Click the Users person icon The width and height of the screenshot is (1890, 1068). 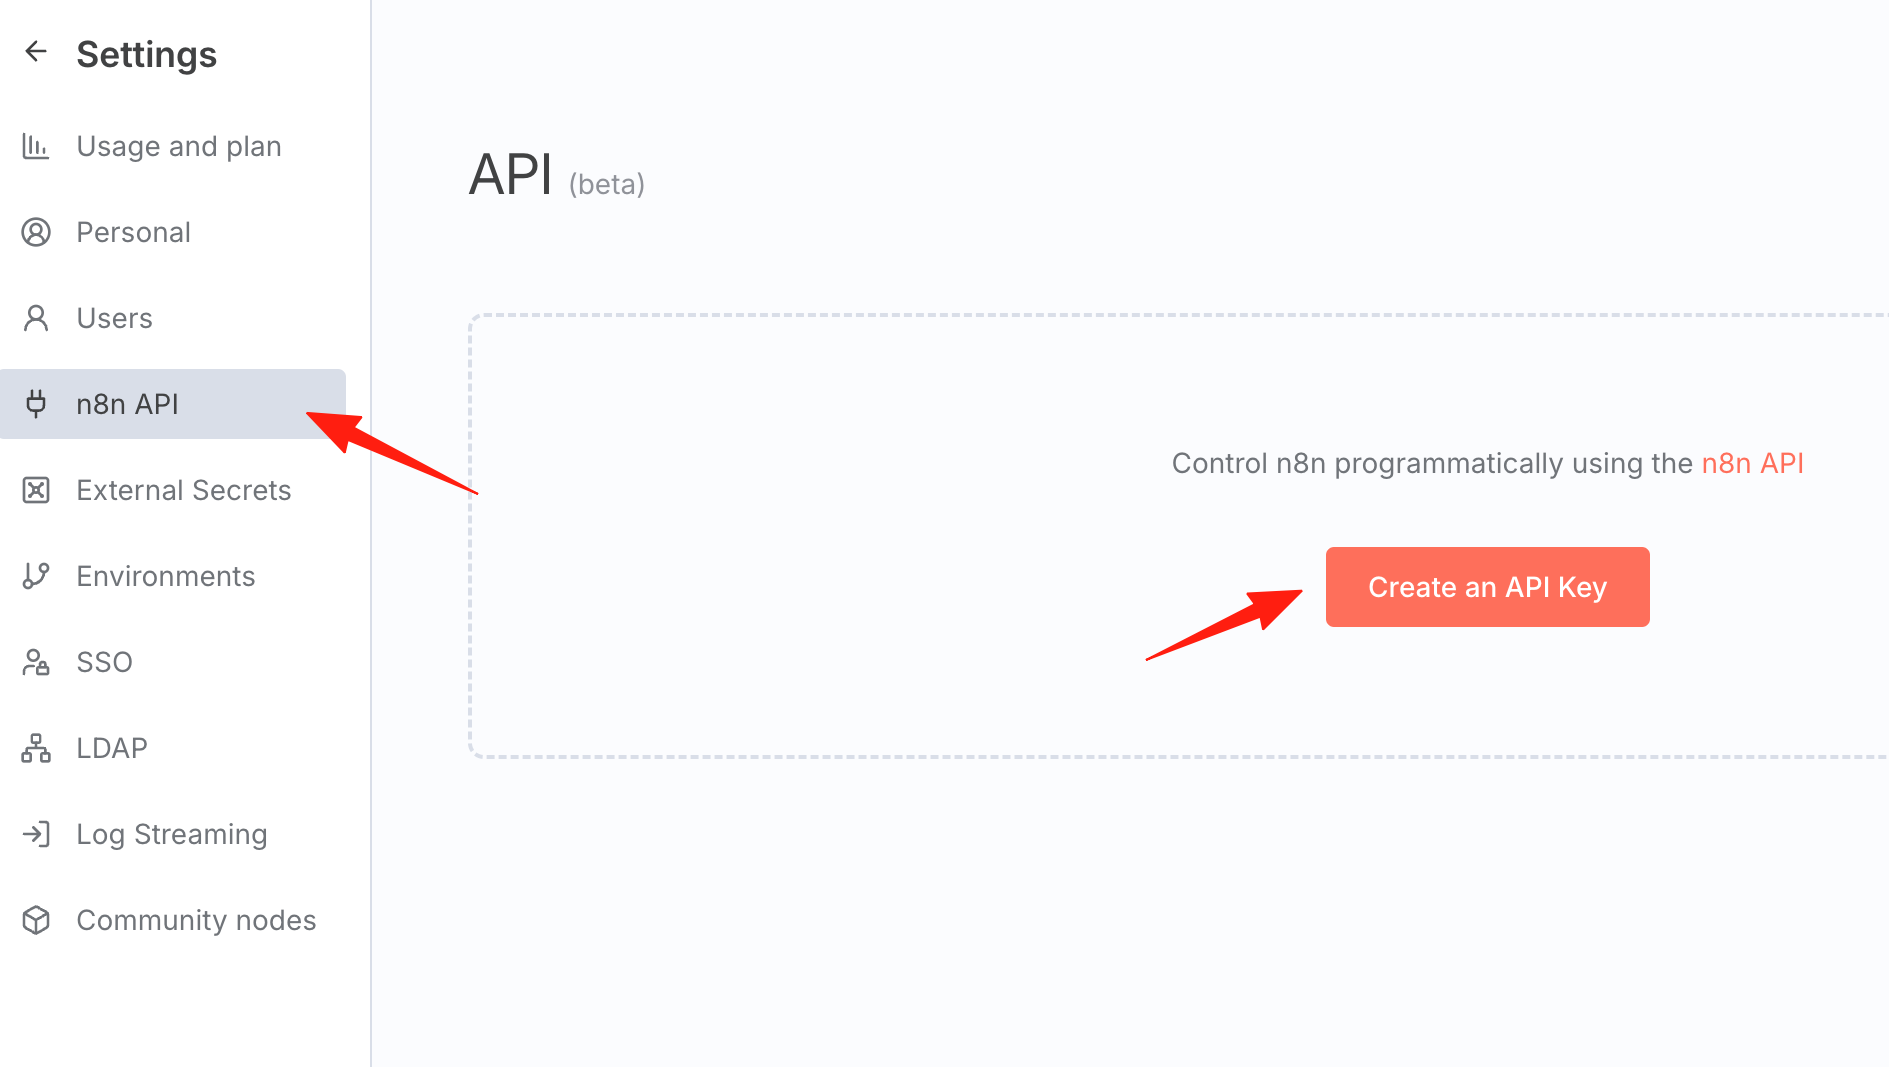(36, 318)
